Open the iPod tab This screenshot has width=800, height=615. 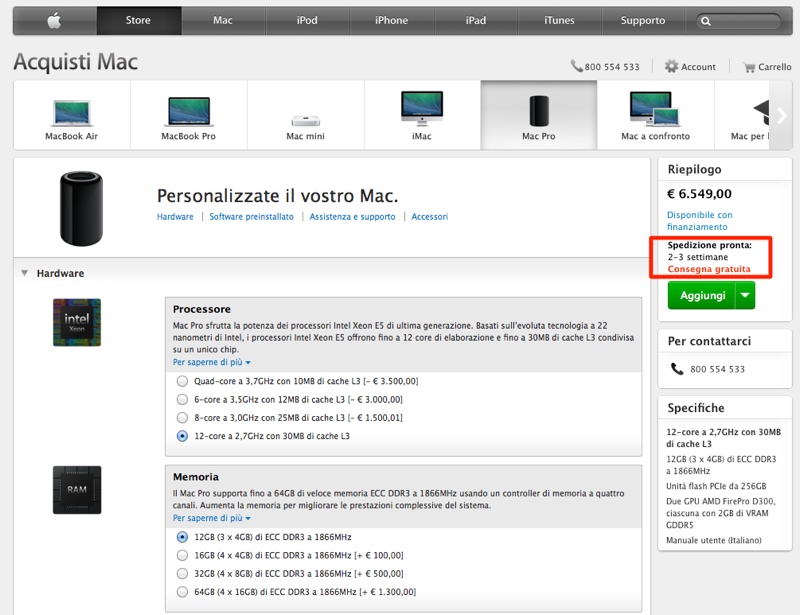click(307, 20)
